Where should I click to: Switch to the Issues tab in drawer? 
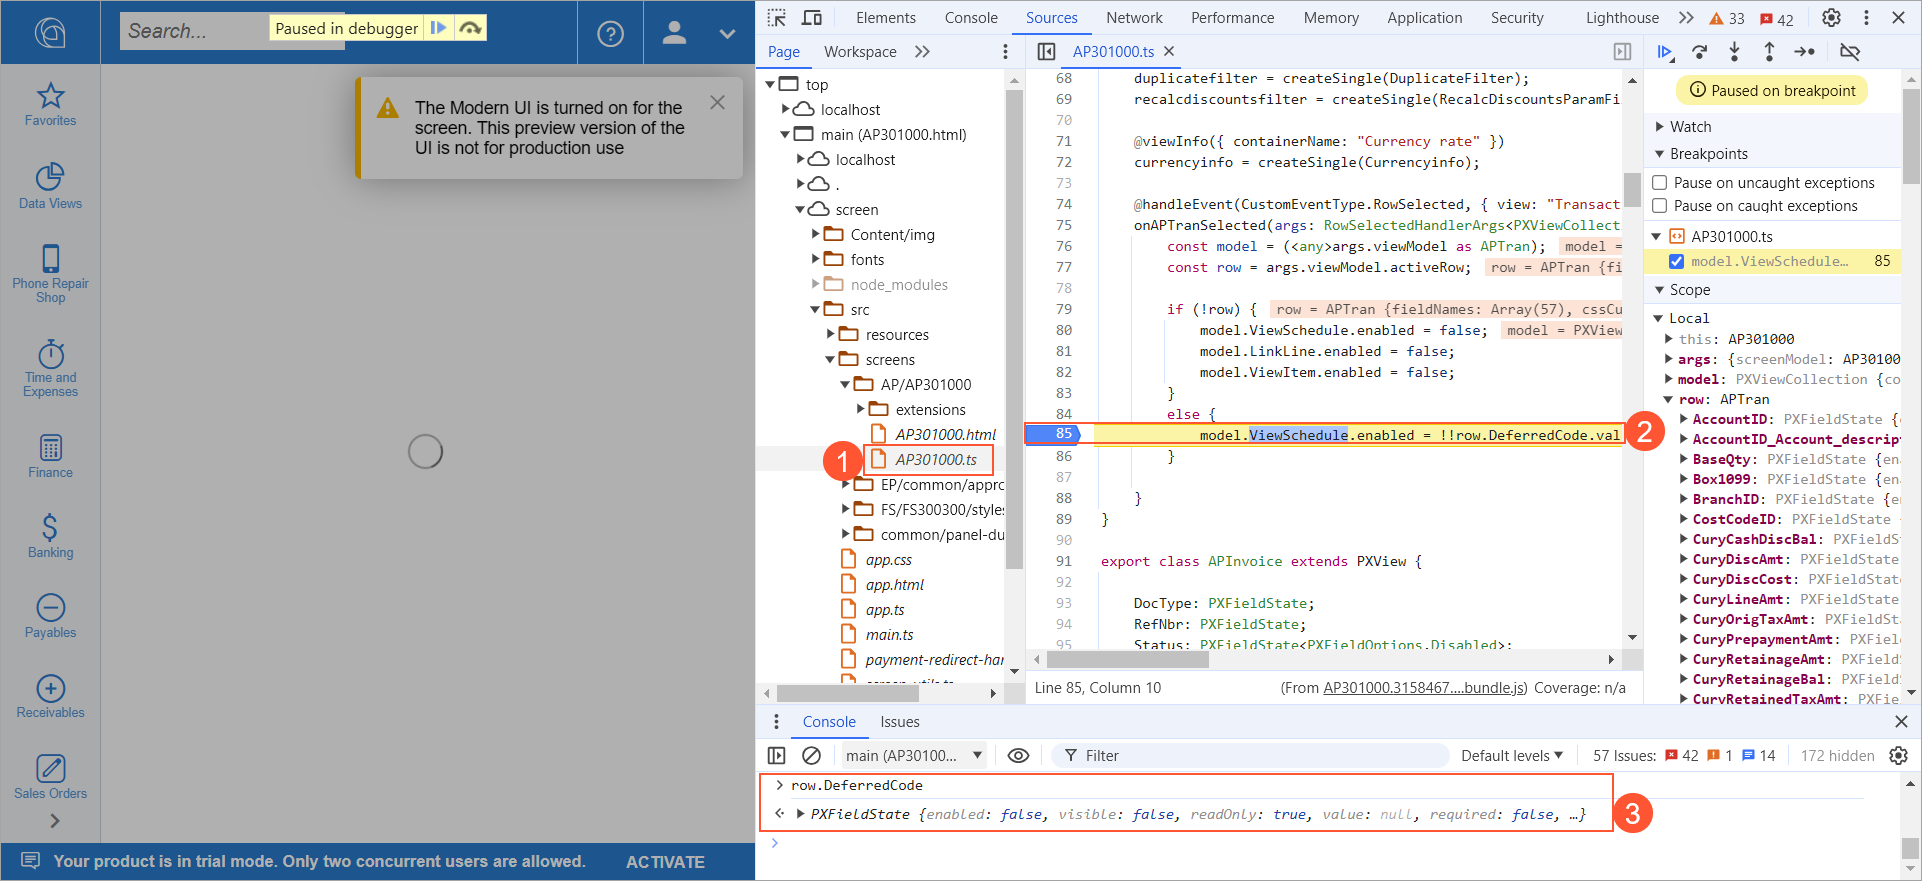(x=899, y=722)
